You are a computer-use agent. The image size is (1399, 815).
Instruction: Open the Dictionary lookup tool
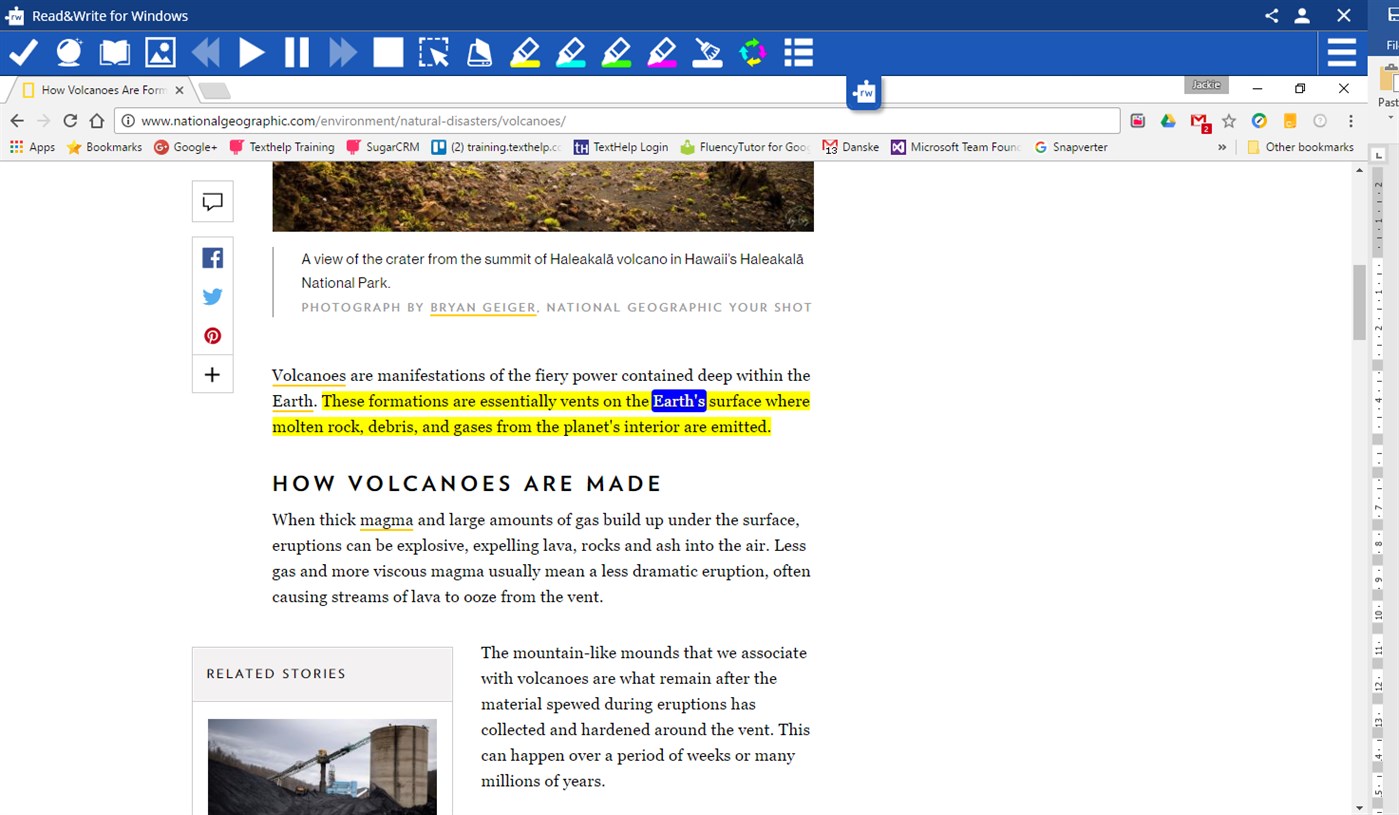(113, 52)
